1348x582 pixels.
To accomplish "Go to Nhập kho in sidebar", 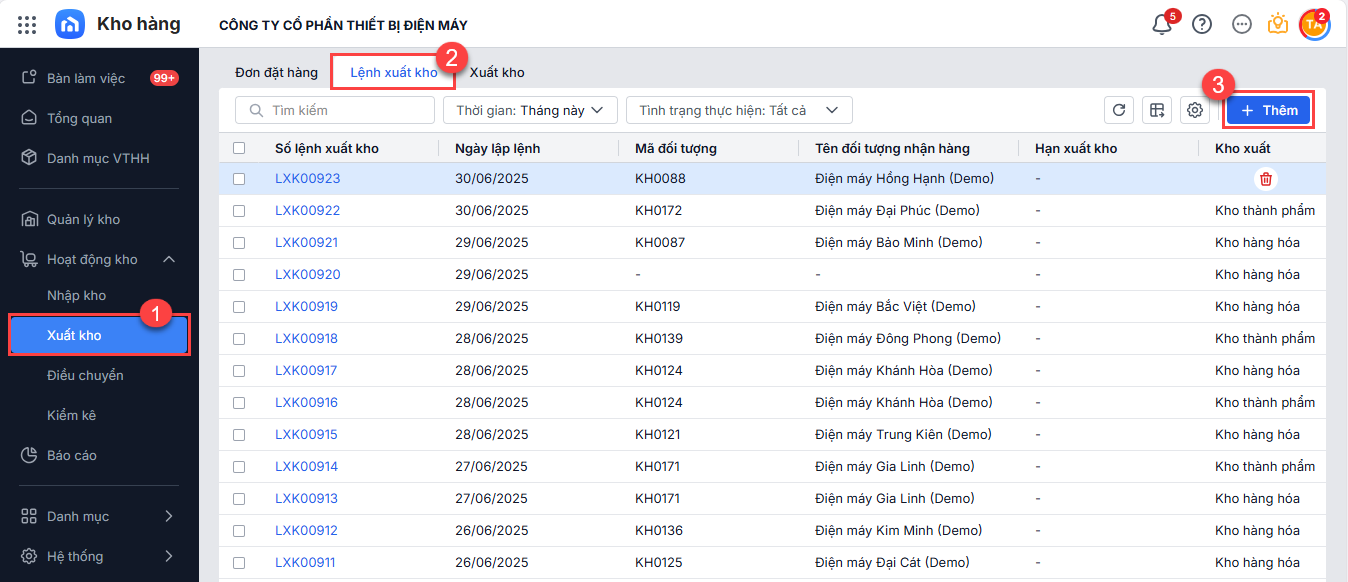I will [76, 296].
